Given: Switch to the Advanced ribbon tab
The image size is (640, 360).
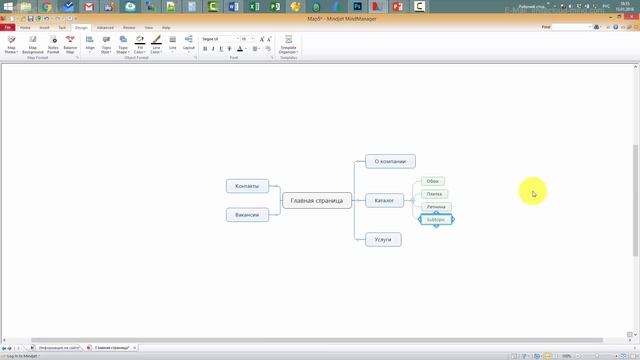Looking at the screenshot, I should [105, 28].
